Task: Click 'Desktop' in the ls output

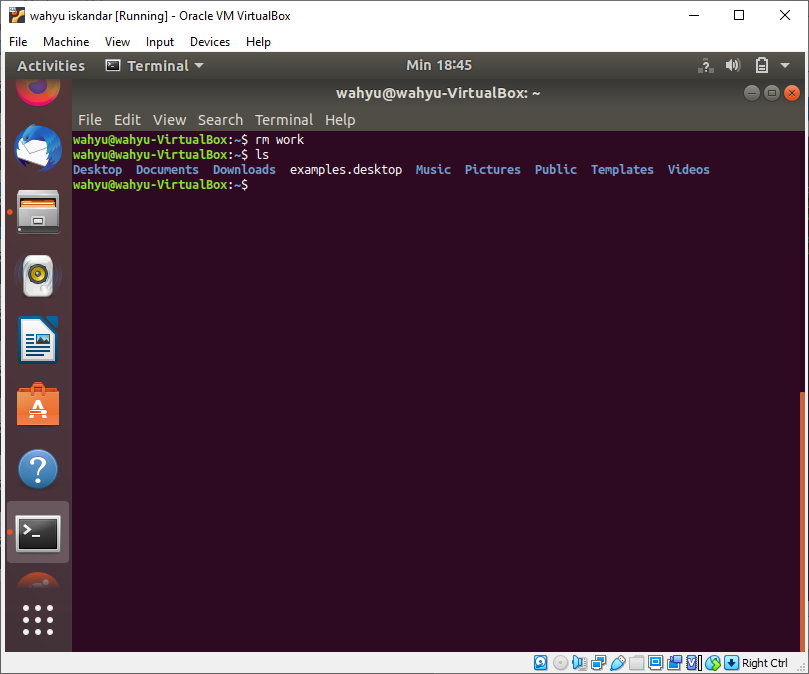Action: [98, 169]
